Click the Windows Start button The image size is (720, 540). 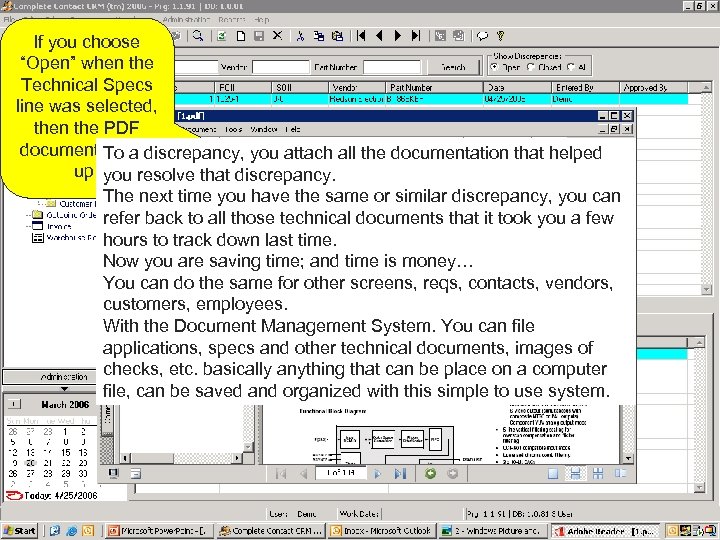tap(19, 531)
